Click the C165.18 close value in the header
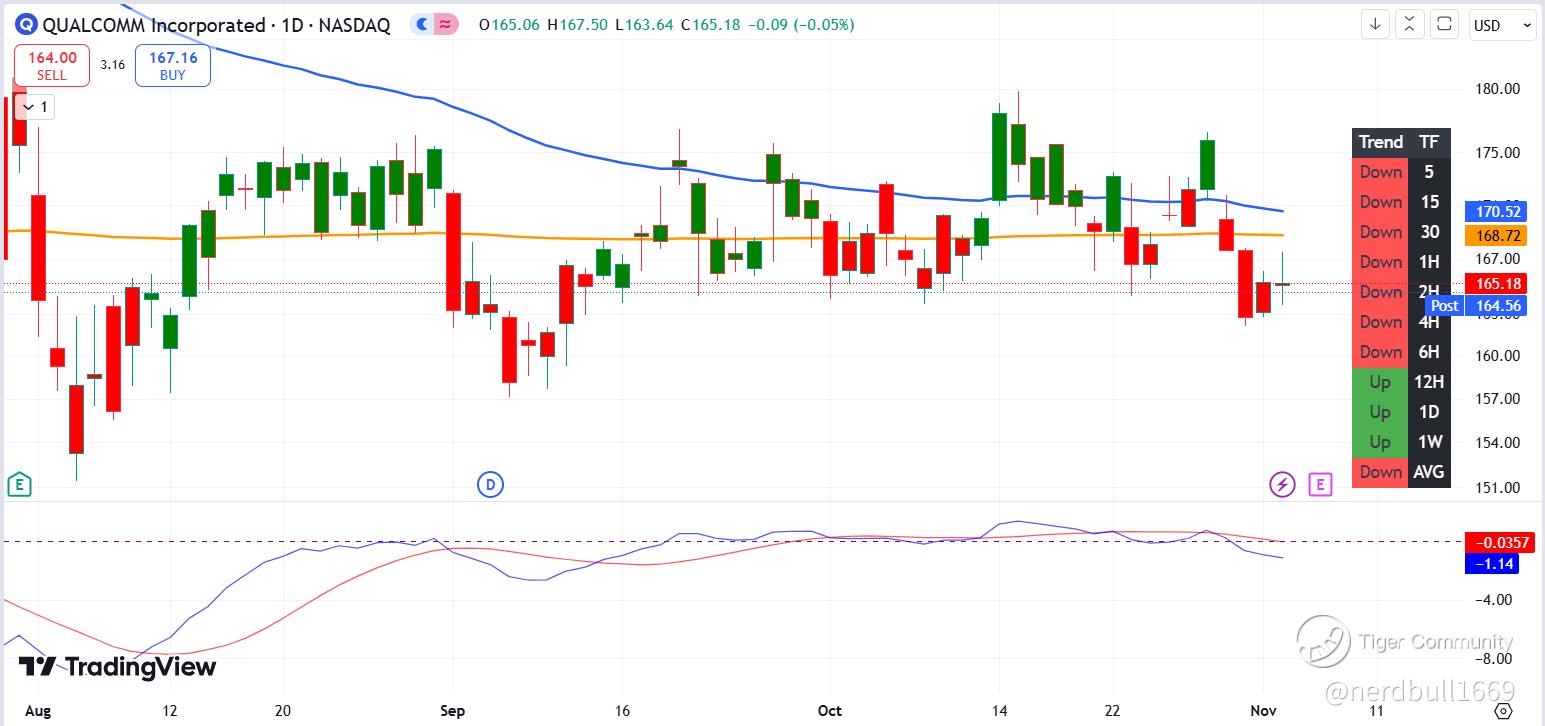The height and width of the screenshot is (726, 1545). [x=710, y=25]
